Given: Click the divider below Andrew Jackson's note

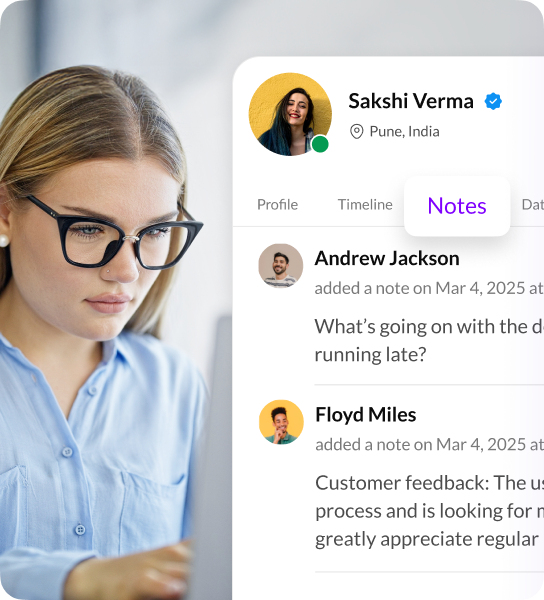Looking at the screenshot, I should [429, 384].
